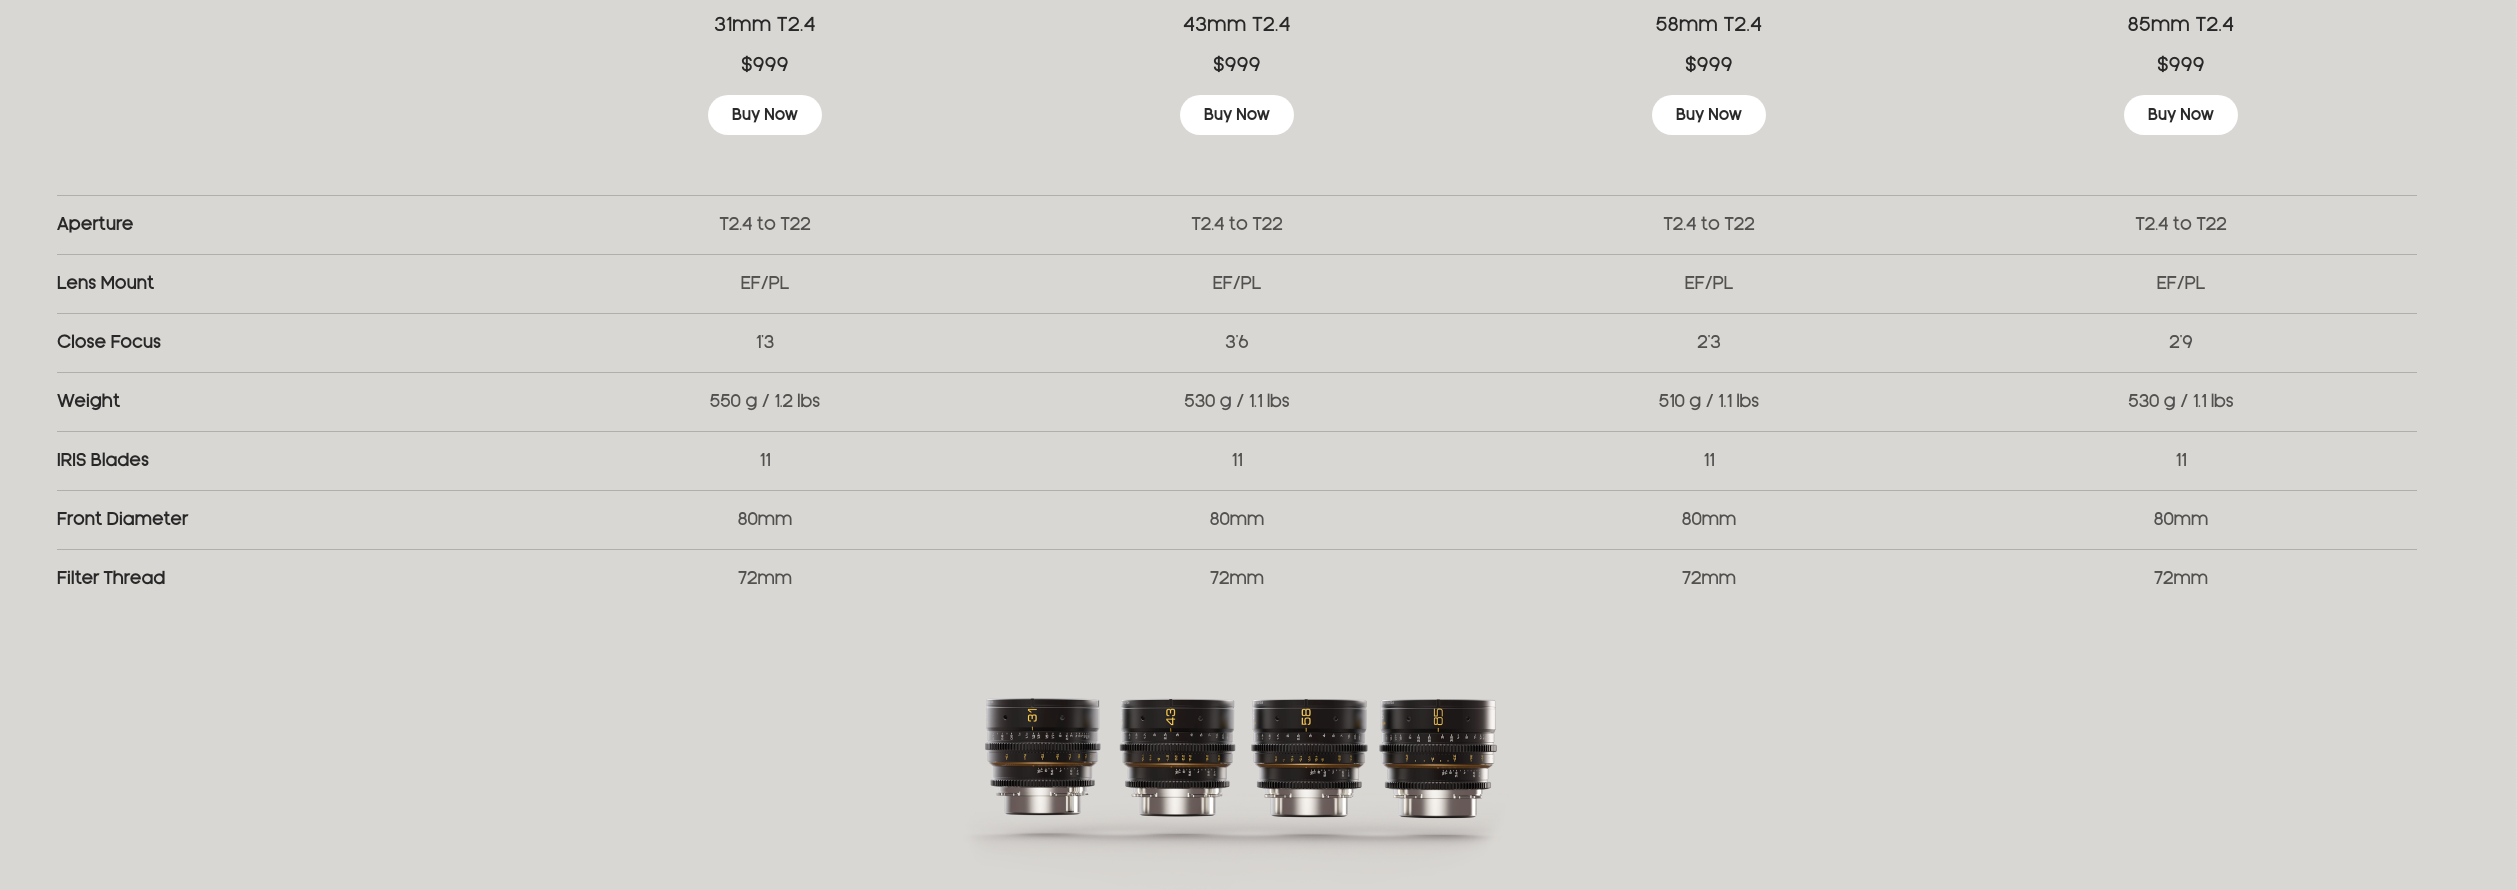Select the Weight row label
This screenshot has height=890, width=2517.
pos(88,401)
